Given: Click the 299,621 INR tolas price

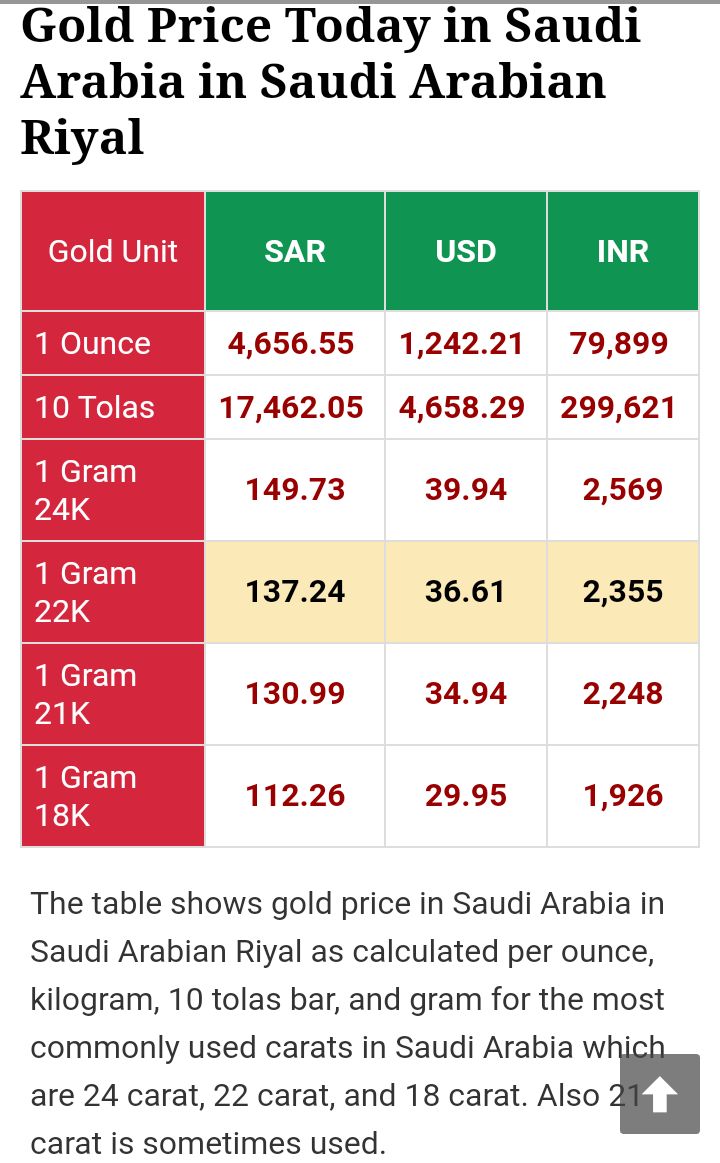Looking at the screenshot, I should (x=618, y=407).
